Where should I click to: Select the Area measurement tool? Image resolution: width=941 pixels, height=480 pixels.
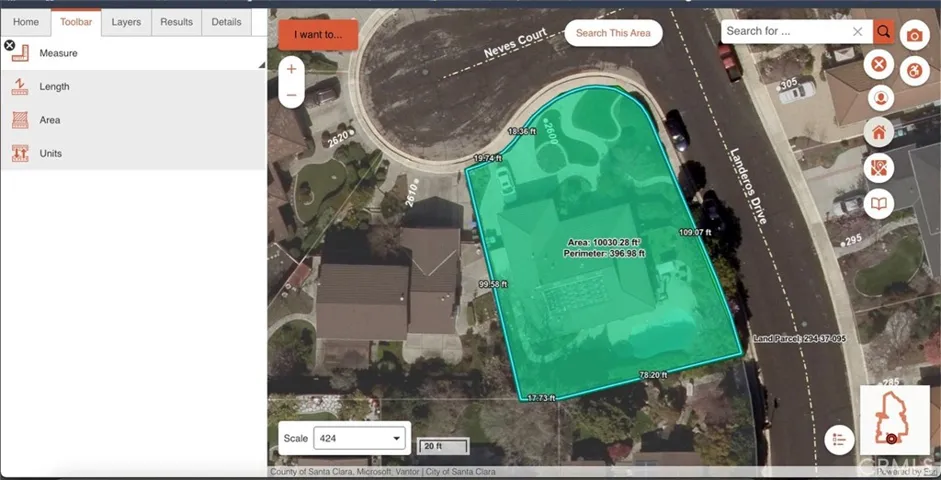click(x=133, y=120)
